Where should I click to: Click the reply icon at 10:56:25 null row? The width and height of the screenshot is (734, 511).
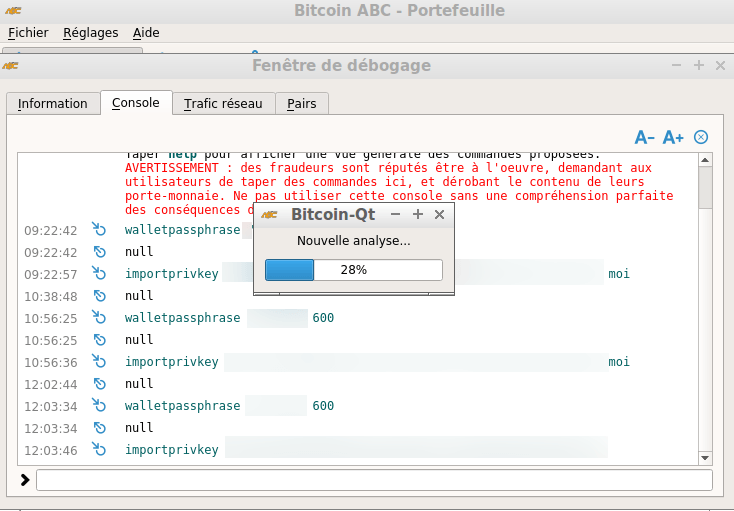point(99,340)
